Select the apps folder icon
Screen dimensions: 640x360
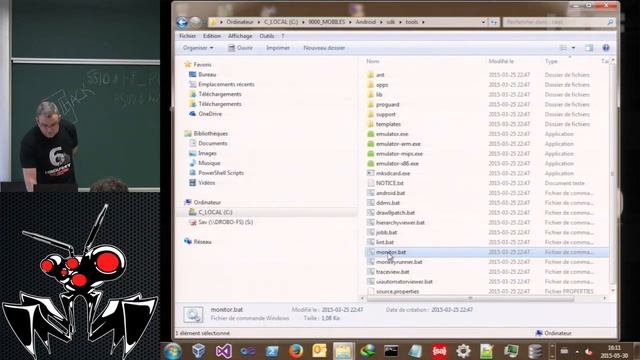[371, 84]
